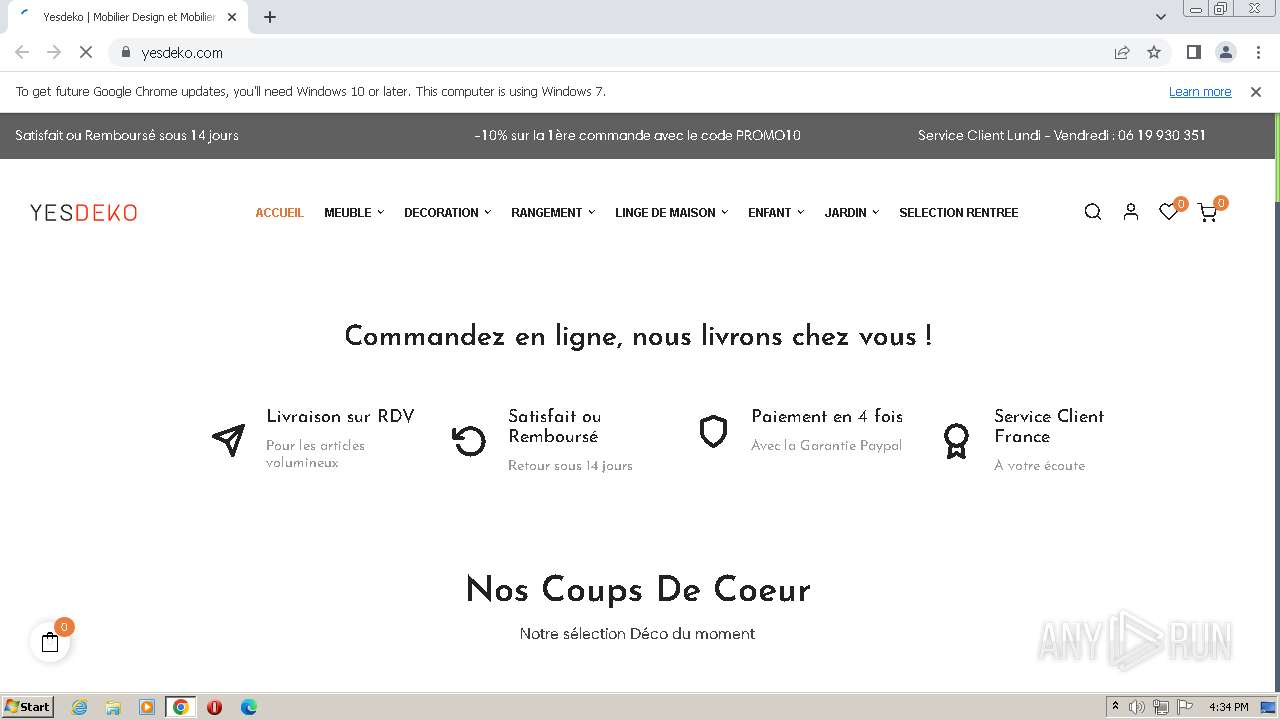Share this page via the share icon
This screenshot has height=720, width=1280.
(x=1122, y=52)
